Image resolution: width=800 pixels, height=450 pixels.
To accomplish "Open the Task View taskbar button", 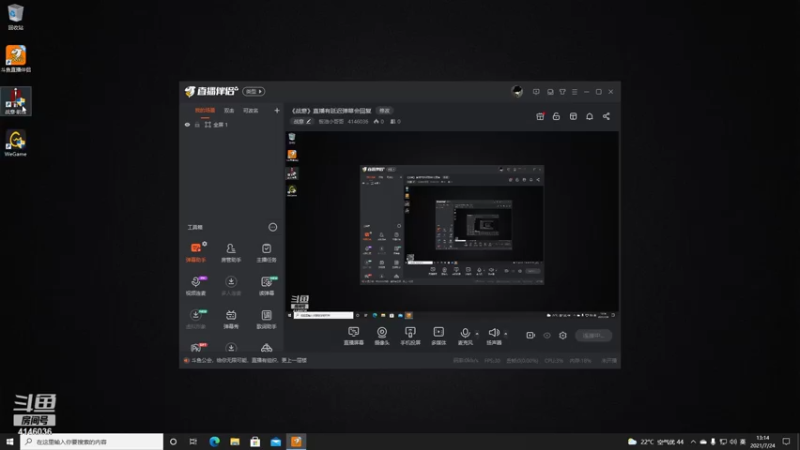I will click(193, 441).
